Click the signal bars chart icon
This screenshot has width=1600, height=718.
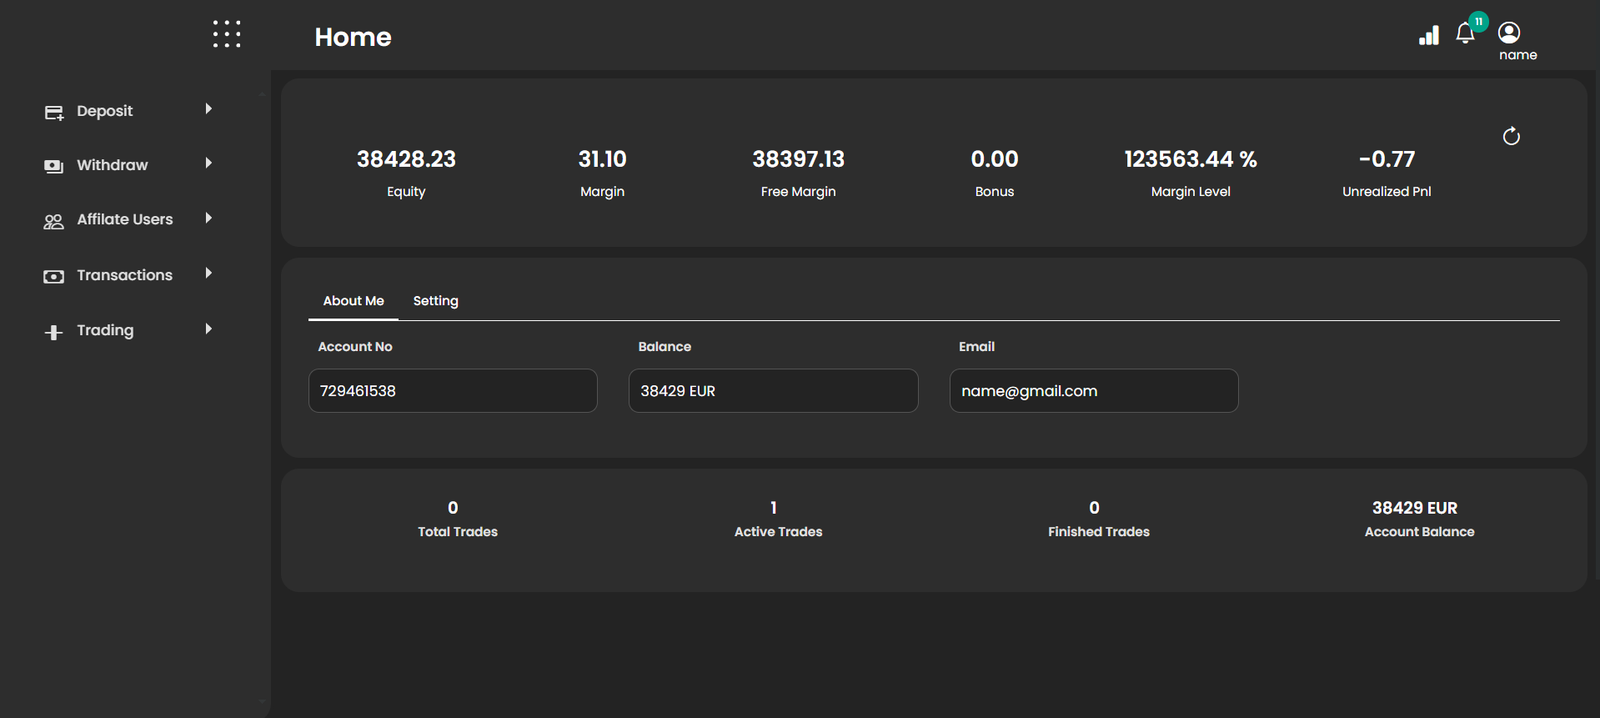(x=1429, y=35)
